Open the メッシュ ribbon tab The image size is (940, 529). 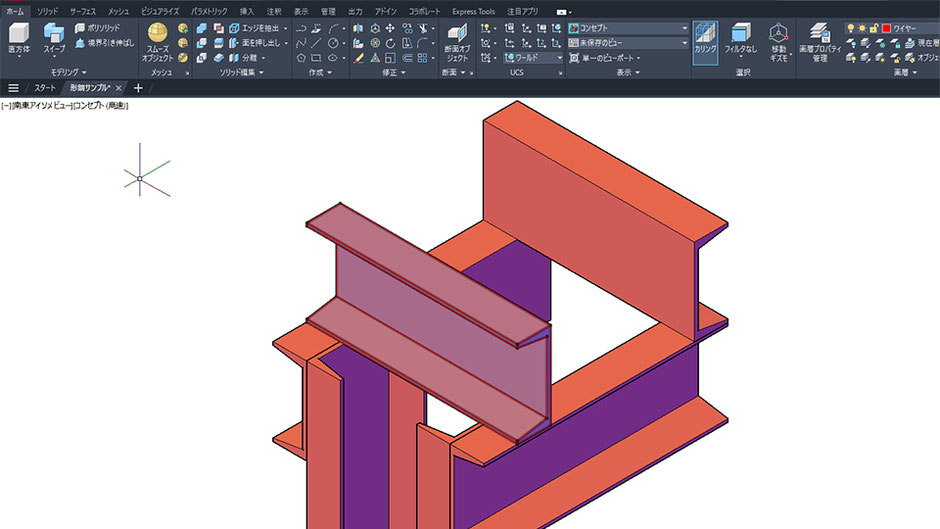pyautogui.click(x=118, y=11)
